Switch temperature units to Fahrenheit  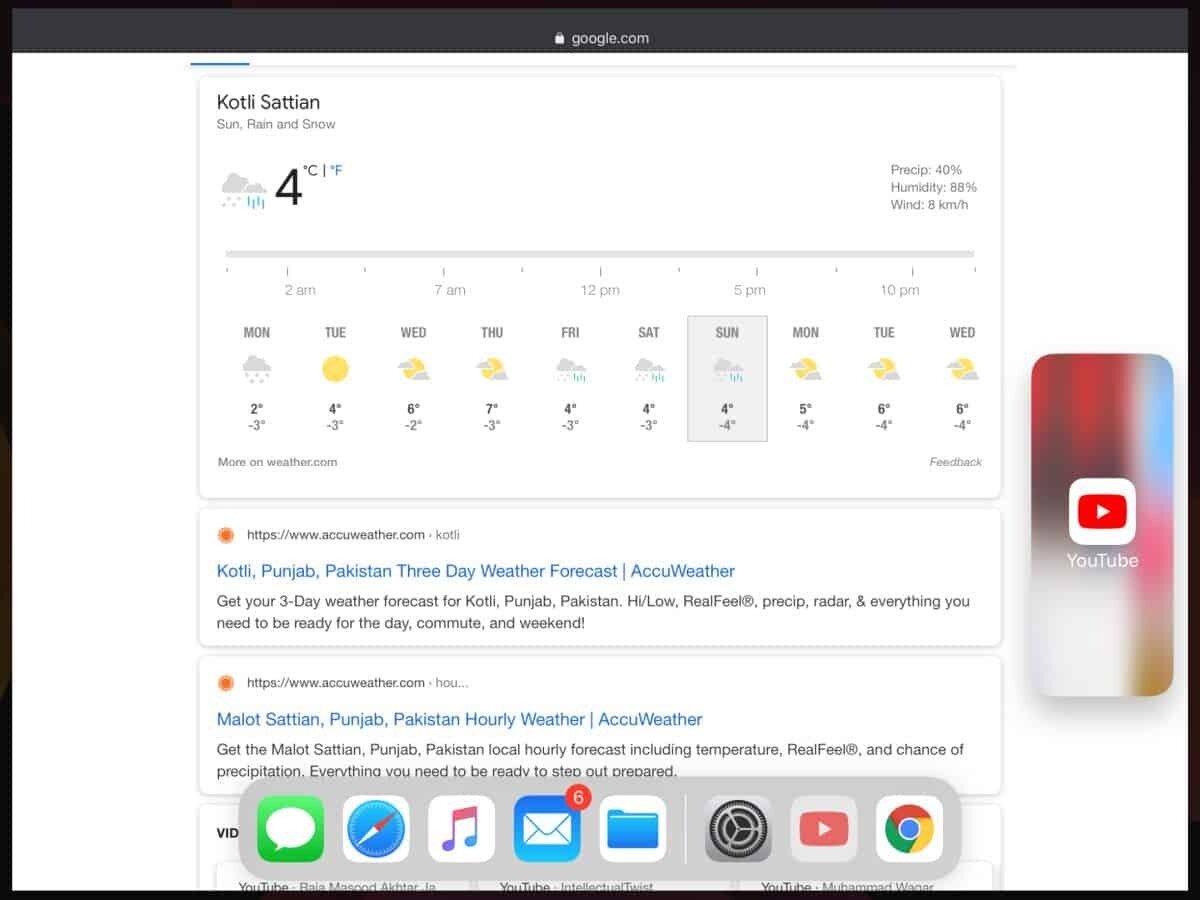coord(337,170)
